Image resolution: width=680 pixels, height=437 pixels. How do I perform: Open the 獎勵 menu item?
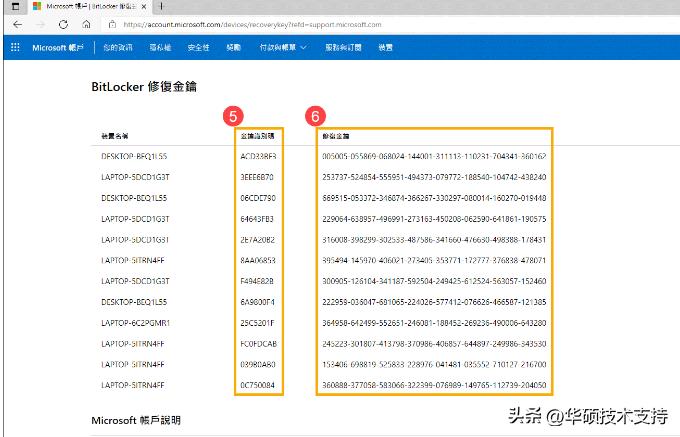pyautogui.click(x=233, y=47)
